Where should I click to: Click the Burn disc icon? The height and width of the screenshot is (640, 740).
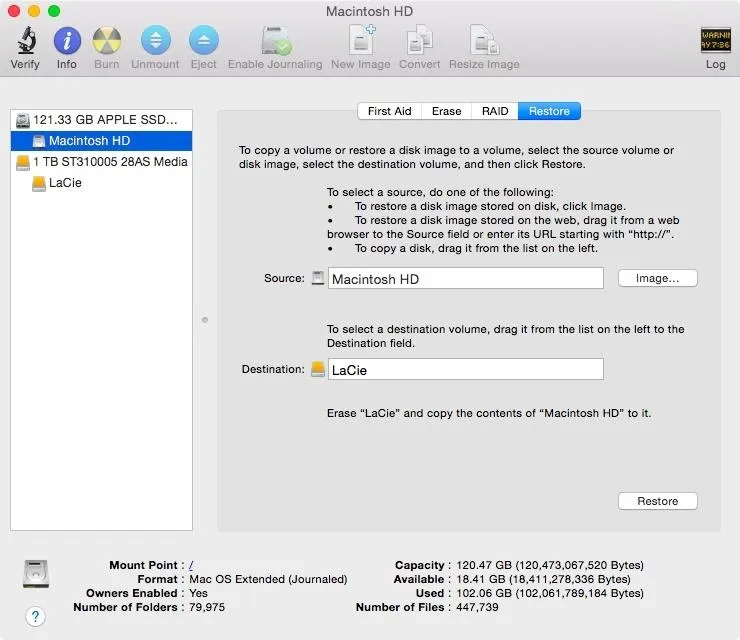click(x=107, y=41)
